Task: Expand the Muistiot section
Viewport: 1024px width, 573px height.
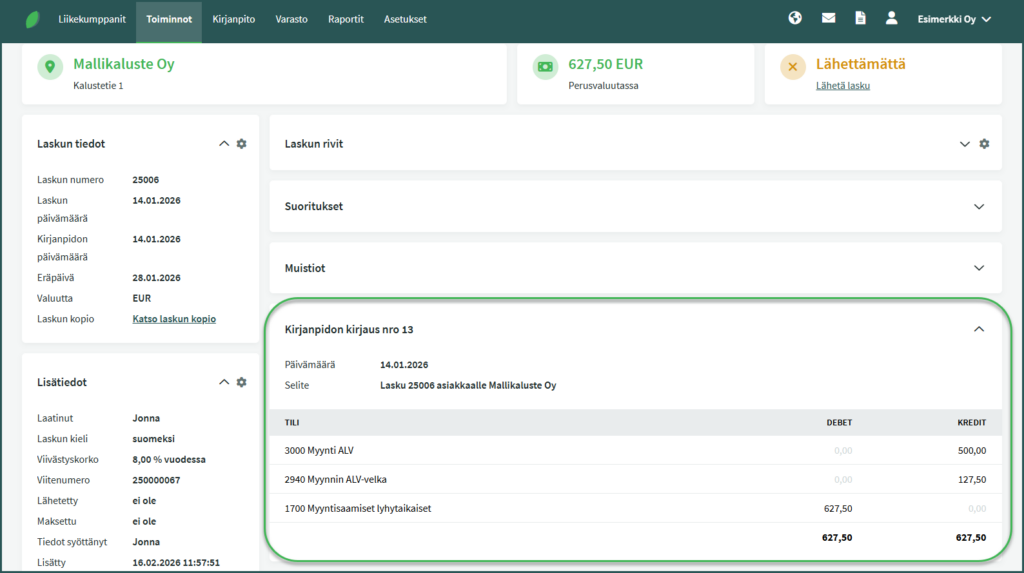Action: 979,268
